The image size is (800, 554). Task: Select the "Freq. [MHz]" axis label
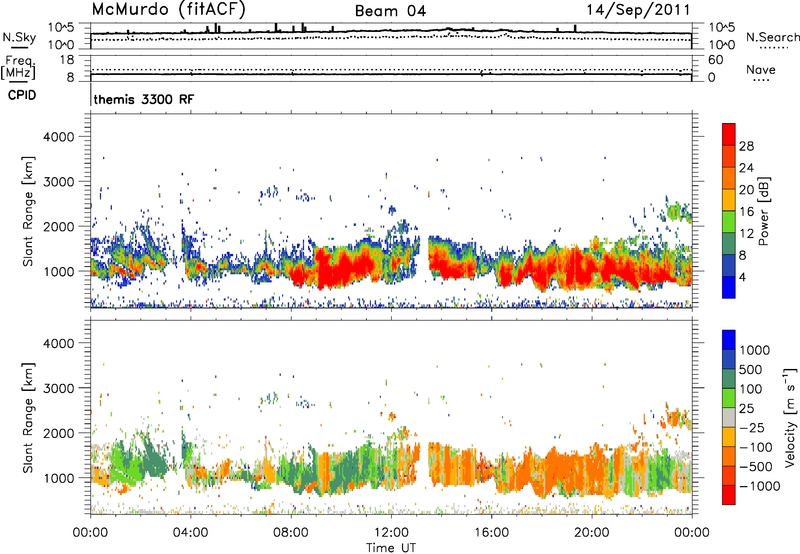click(x=19, y=67)
